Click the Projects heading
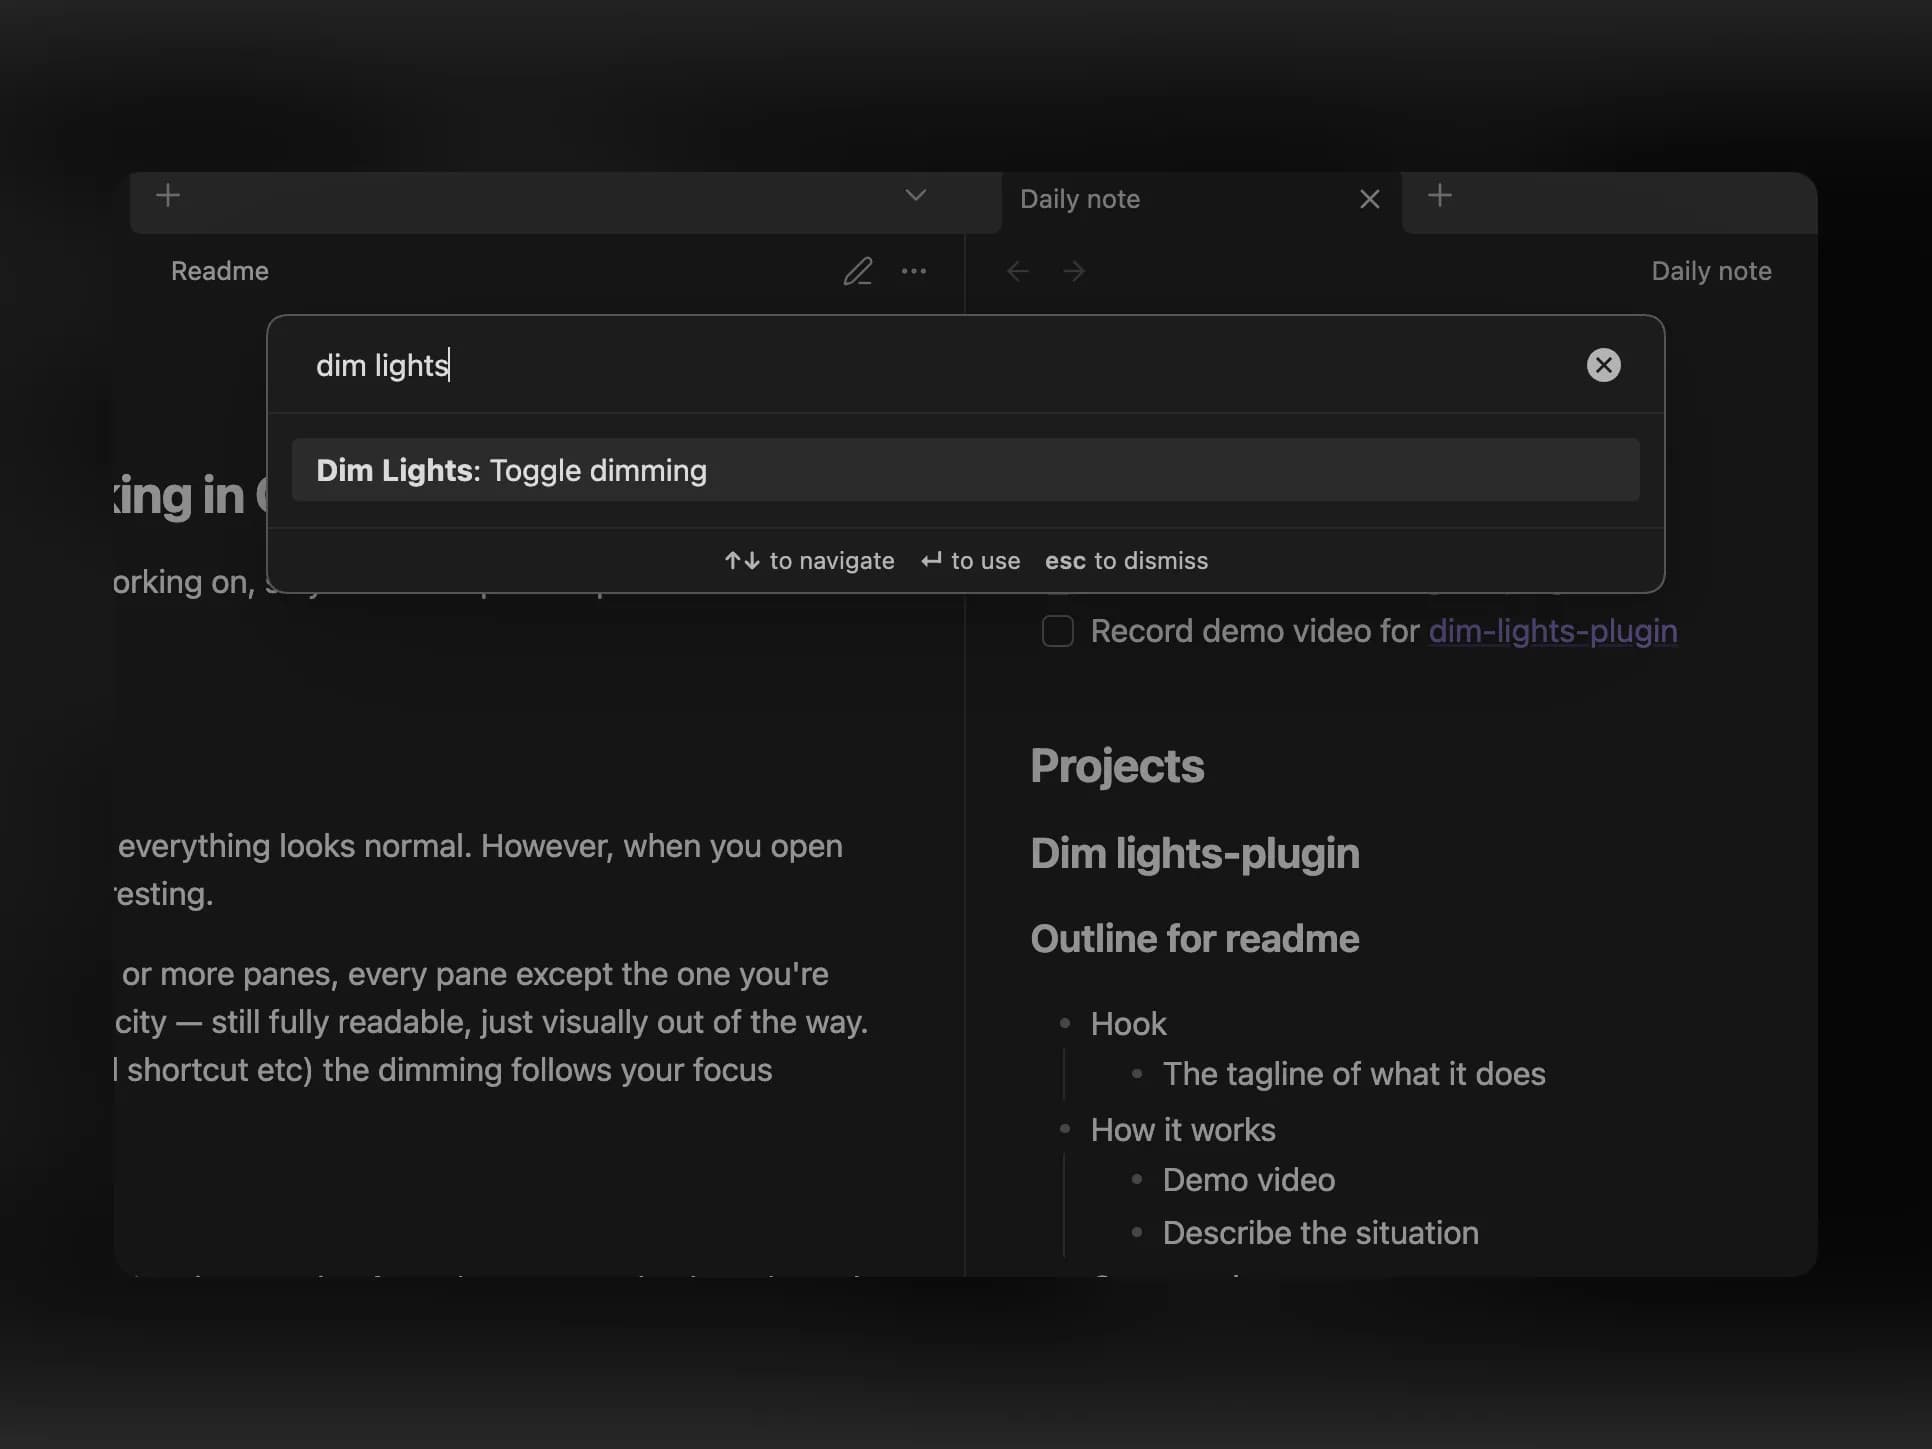This screenshot has height=1449, width=1932. tap(1117, 766)
